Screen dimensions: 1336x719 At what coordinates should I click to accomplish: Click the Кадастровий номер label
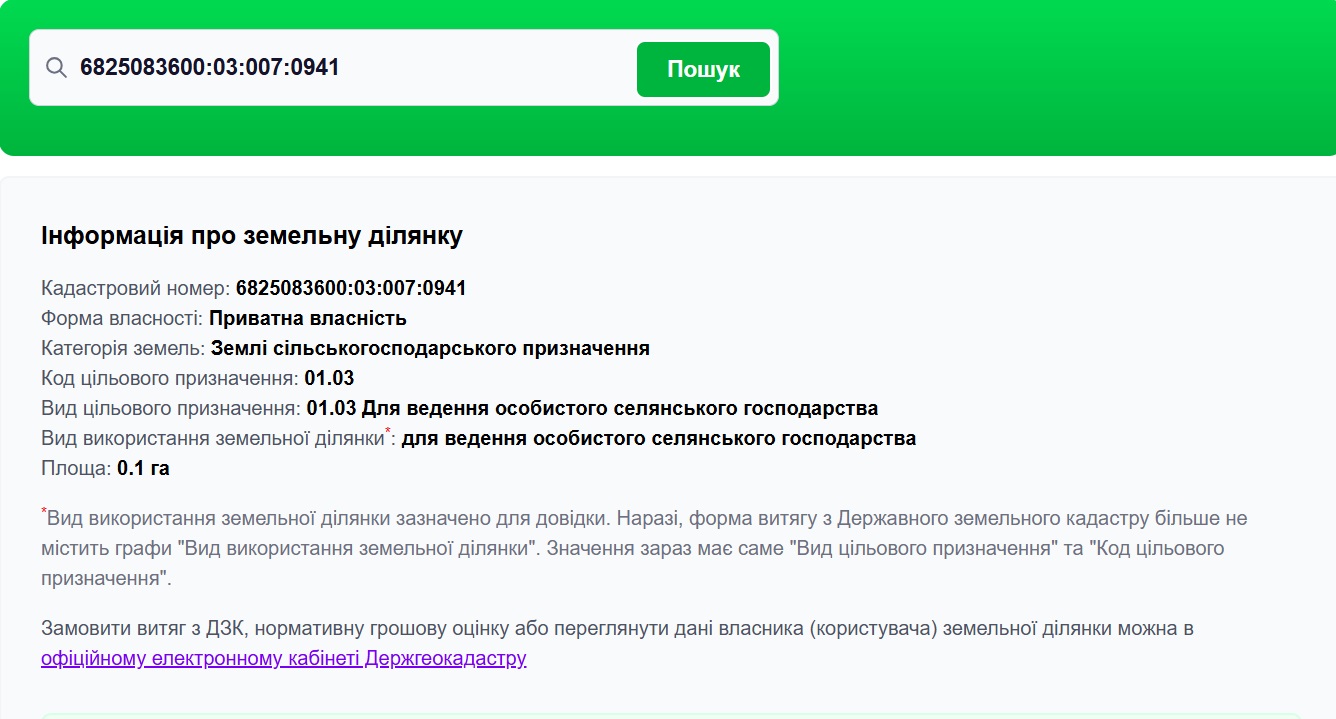pyautogui.click(x=136, y=289)
